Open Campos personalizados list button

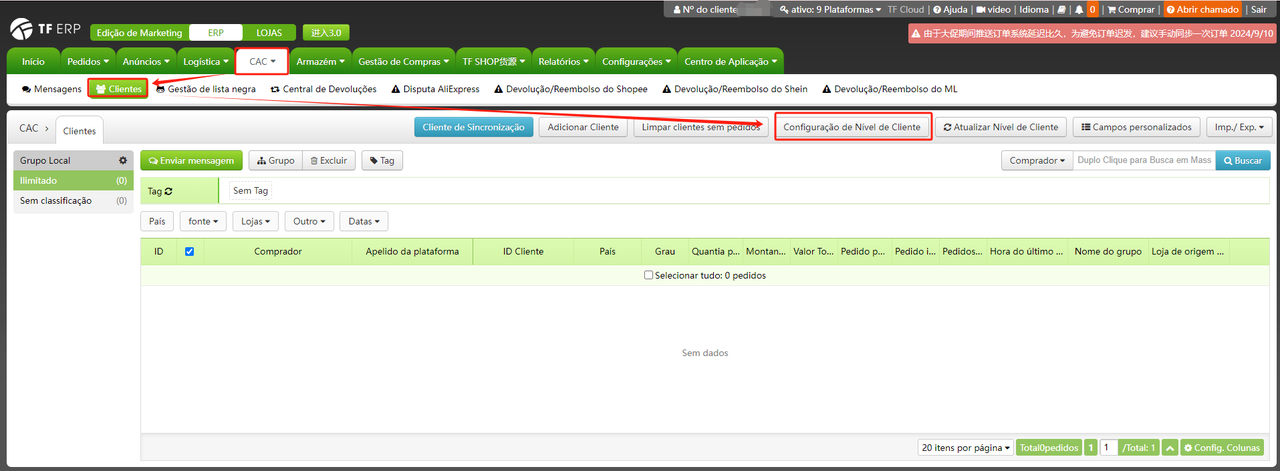[x=1136, y=128]
